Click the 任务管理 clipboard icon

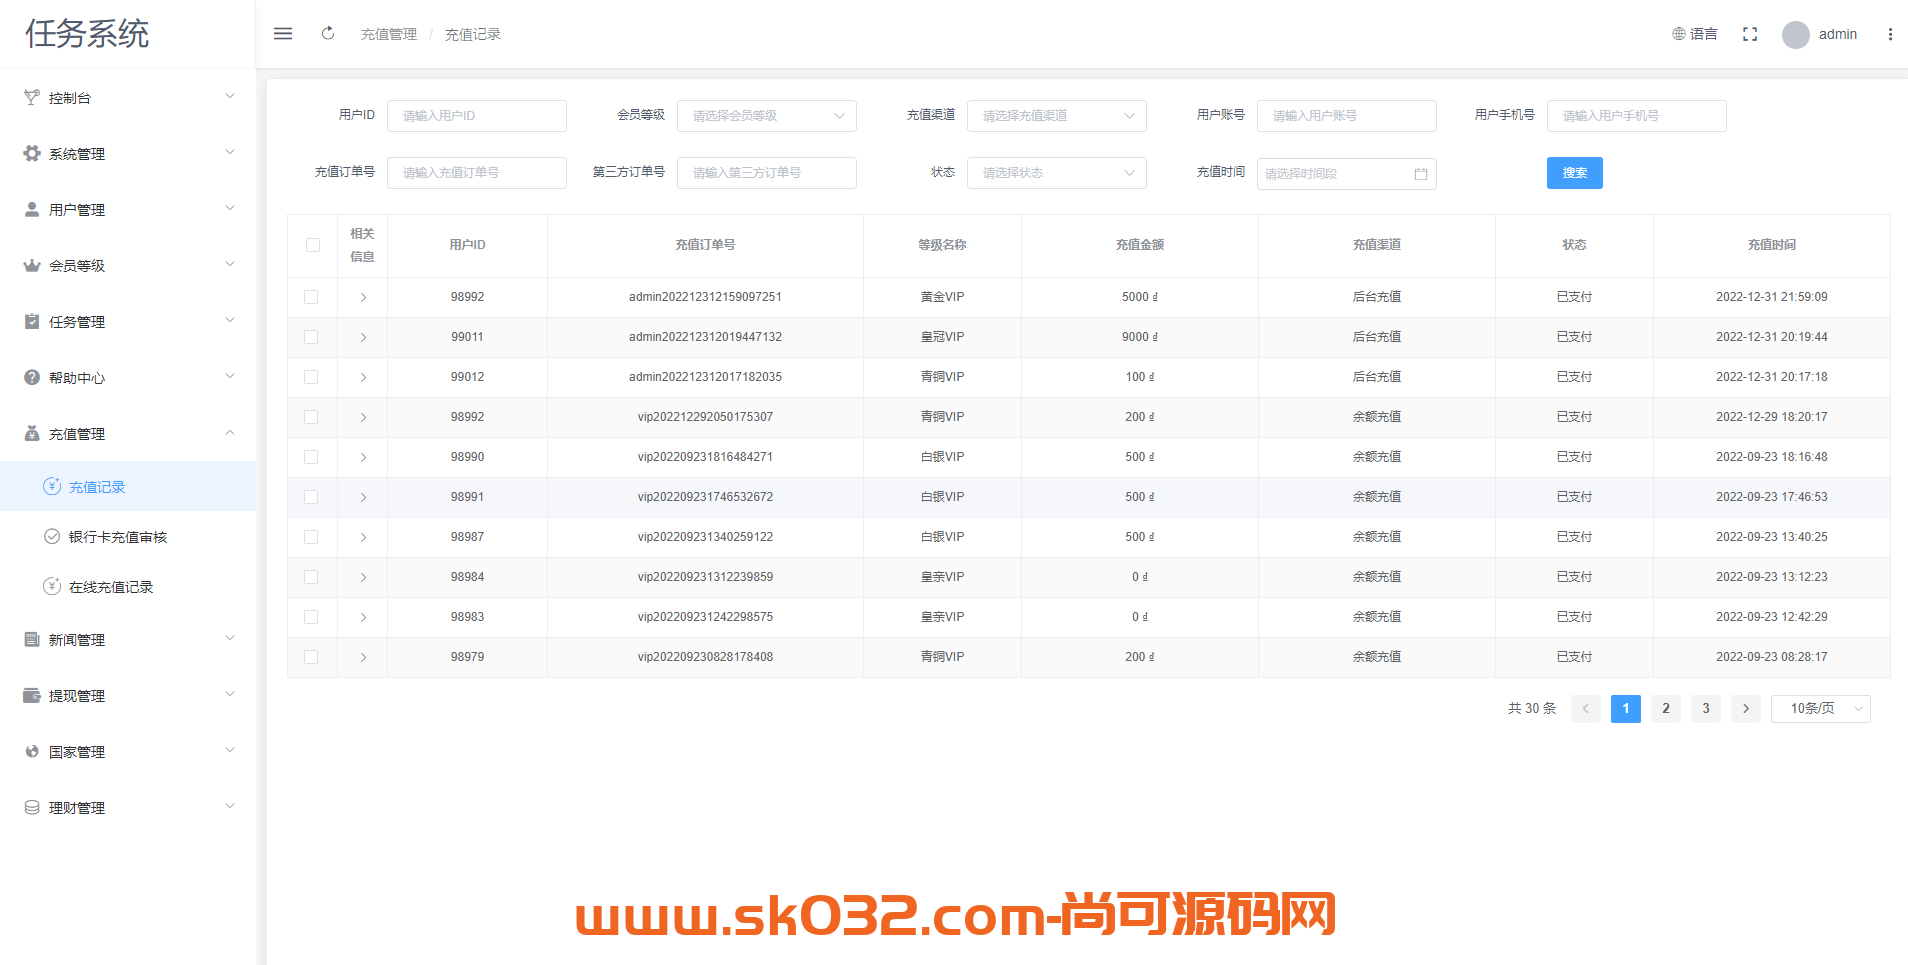(x=32, y=322)
